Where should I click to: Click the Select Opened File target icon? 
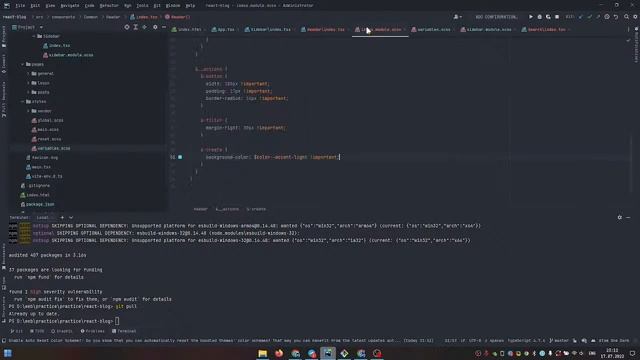pos(127,27)
